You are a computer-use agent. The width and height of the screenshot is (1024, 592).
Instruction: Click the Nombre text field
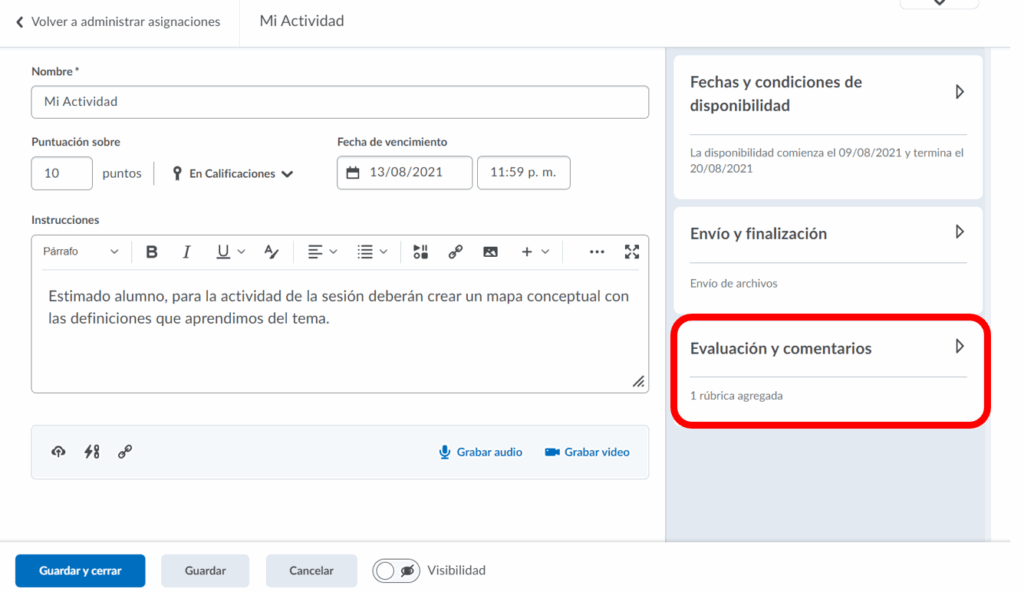339,102
